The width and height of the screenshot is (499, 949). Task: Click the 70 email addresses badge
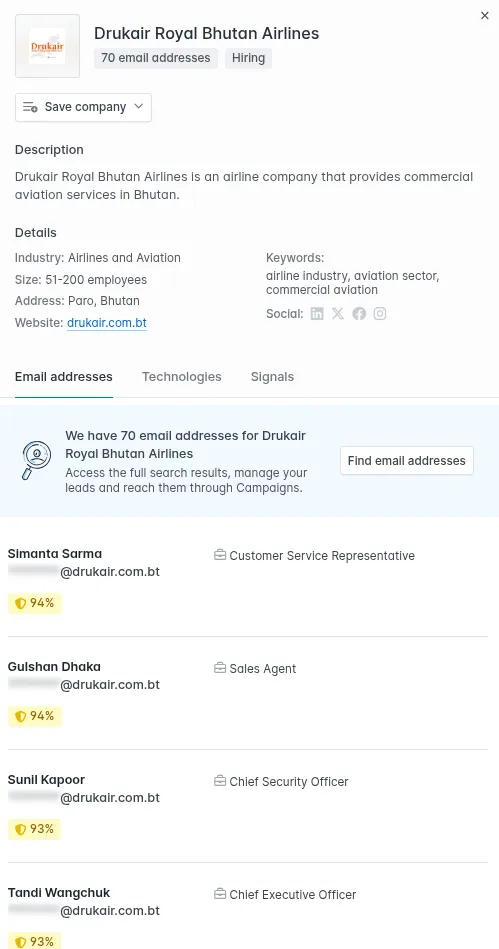(156, 58)
